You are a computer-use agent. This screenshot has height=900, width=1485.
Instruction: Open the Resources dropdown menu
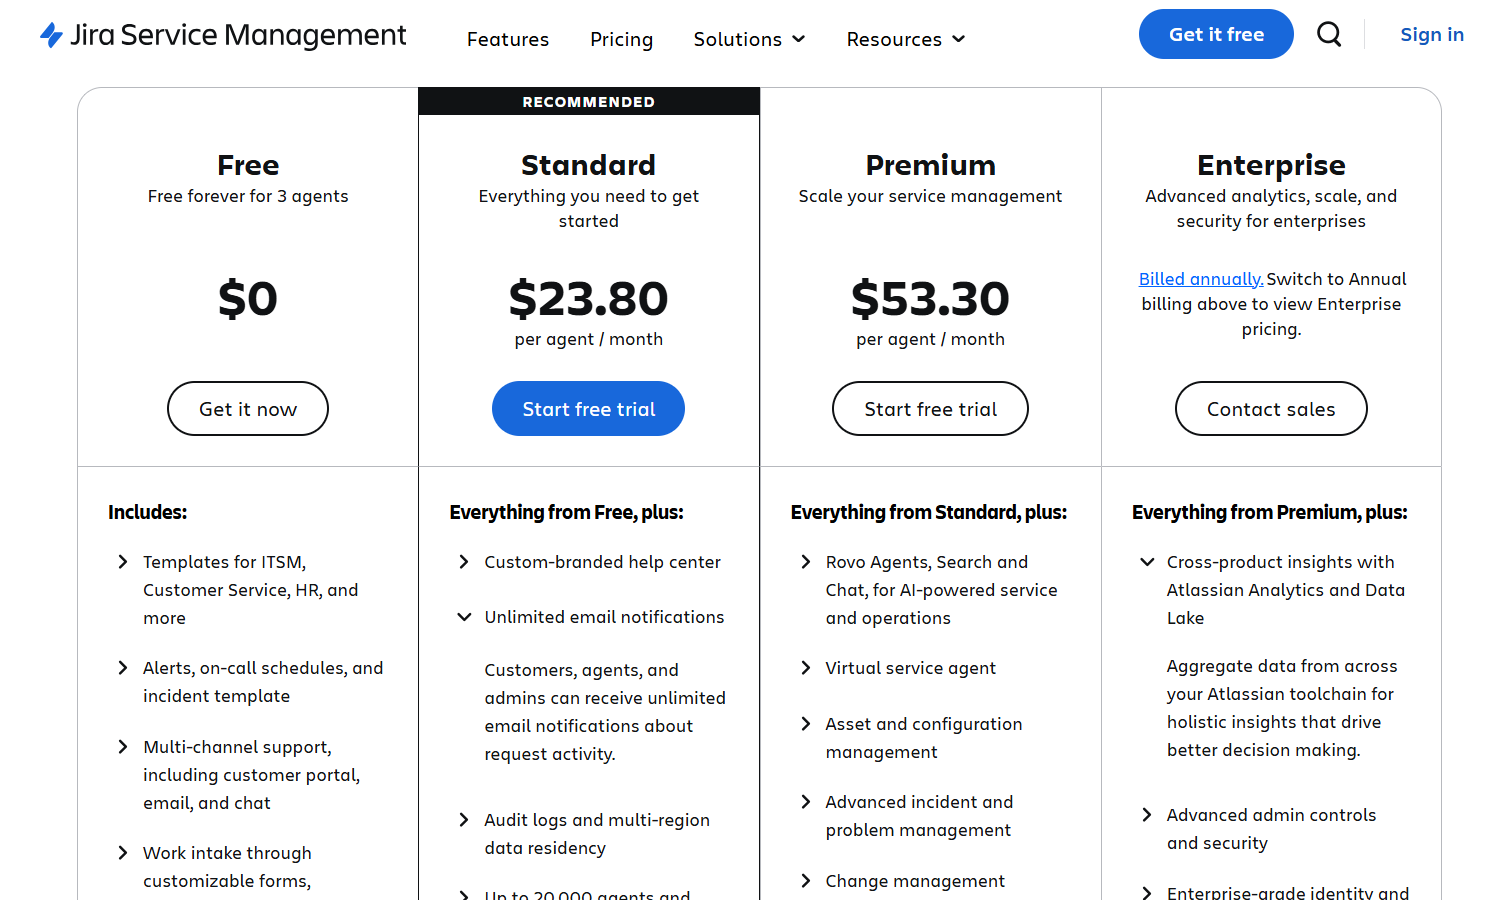point(905,39)
